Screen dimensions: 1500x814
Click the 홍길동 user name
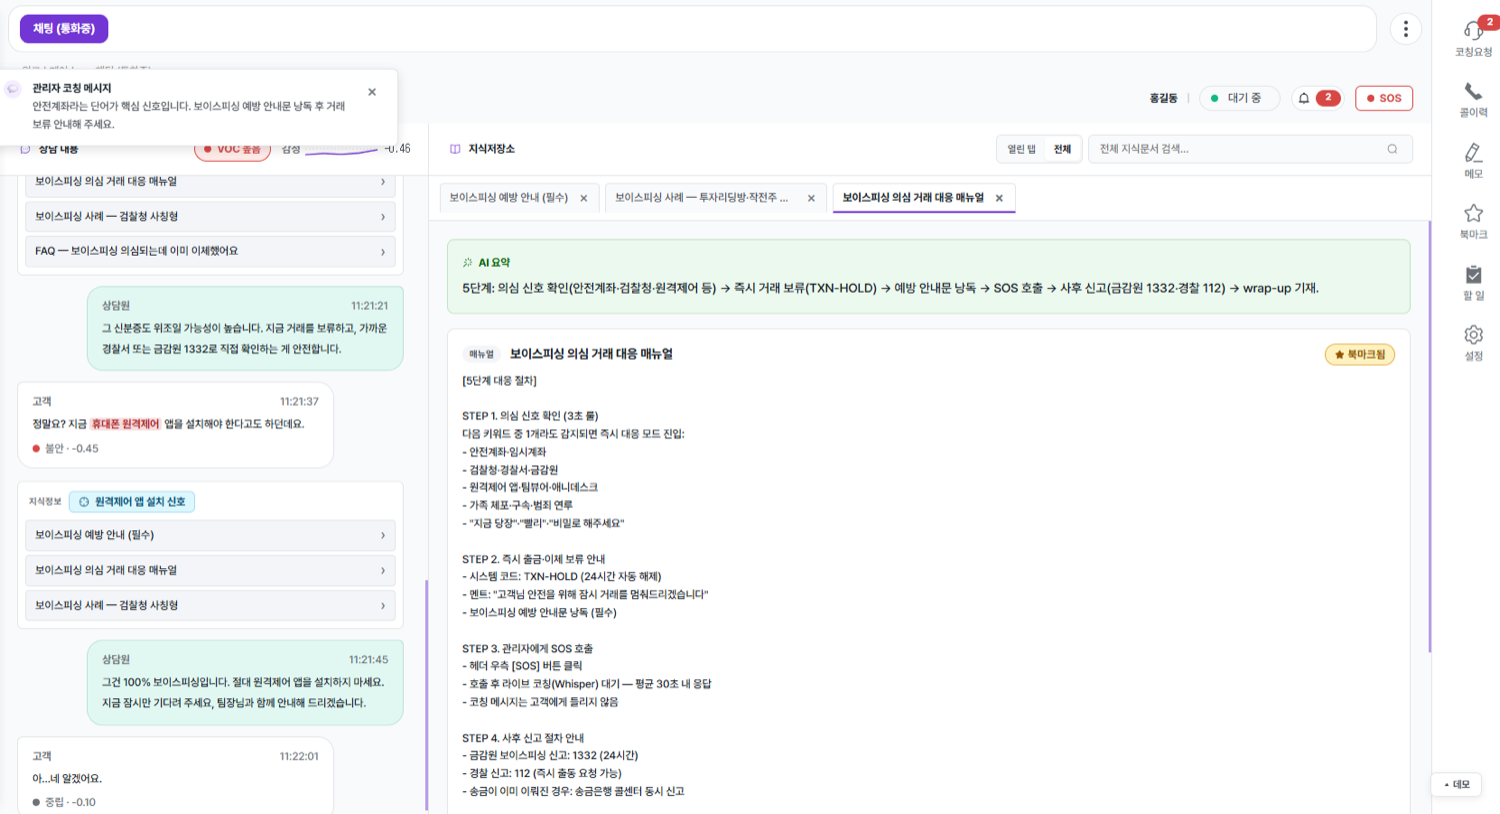click(x=1163, y=98)
